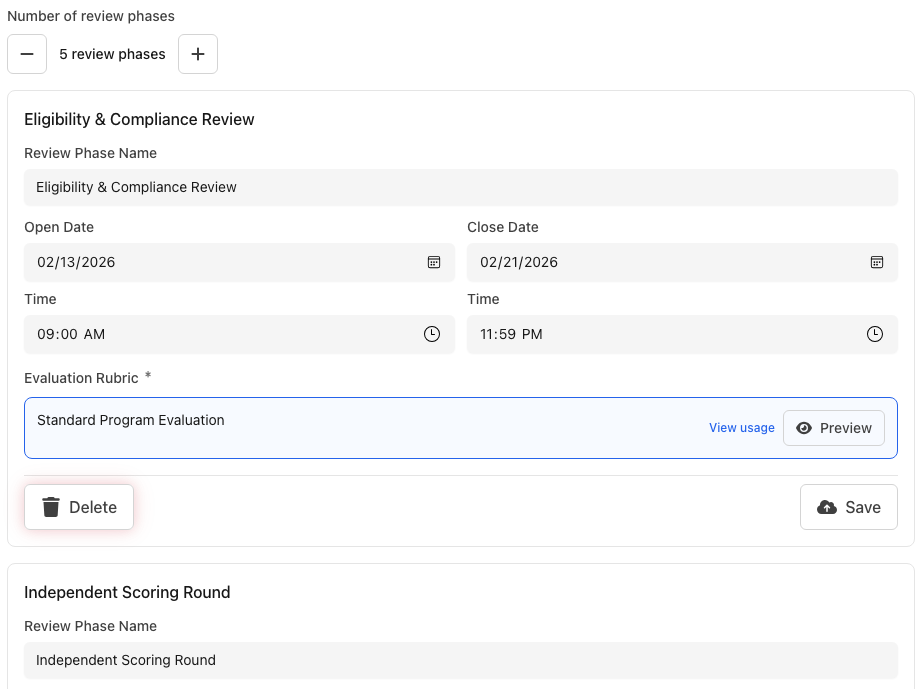Open the clock picker for the 09:00 AM time
The height and width of the screenshot is (689, 921).
tap(433, 334)
